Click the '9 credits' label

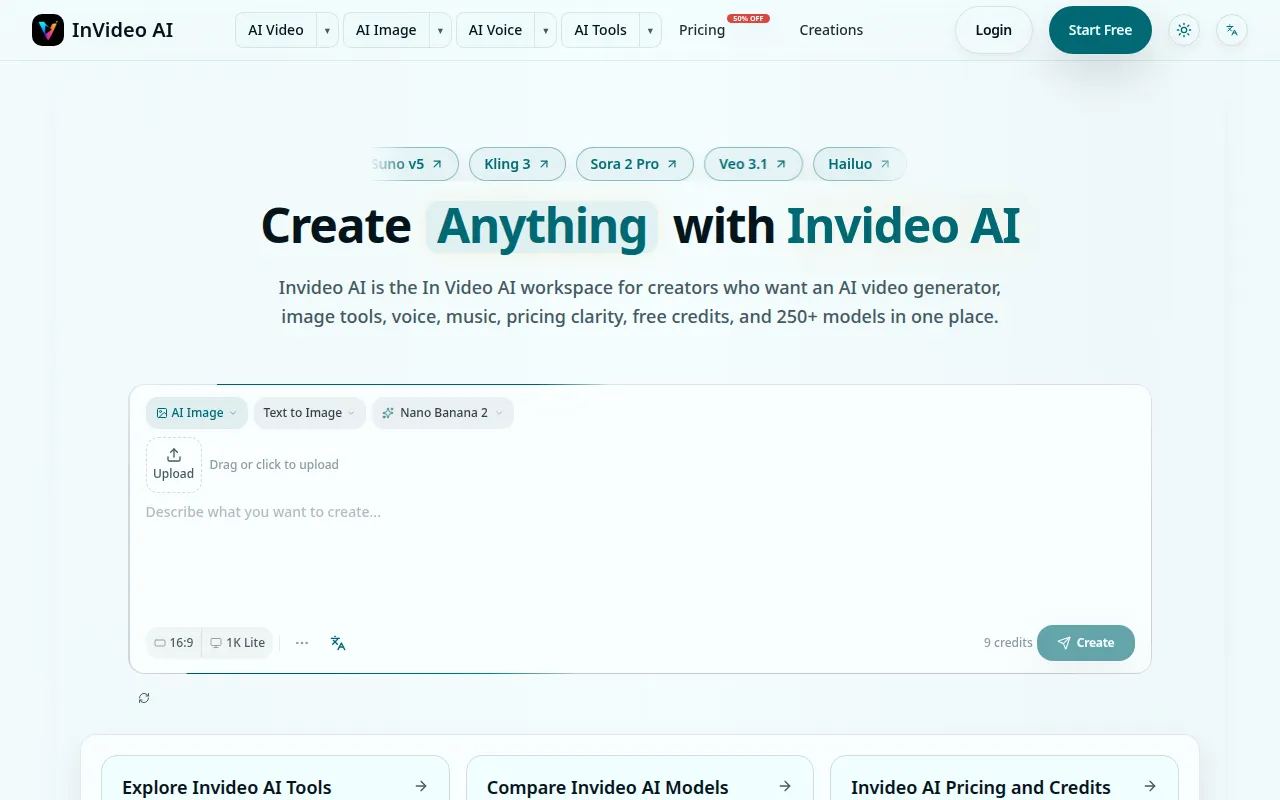click(x=1008, y=643)
